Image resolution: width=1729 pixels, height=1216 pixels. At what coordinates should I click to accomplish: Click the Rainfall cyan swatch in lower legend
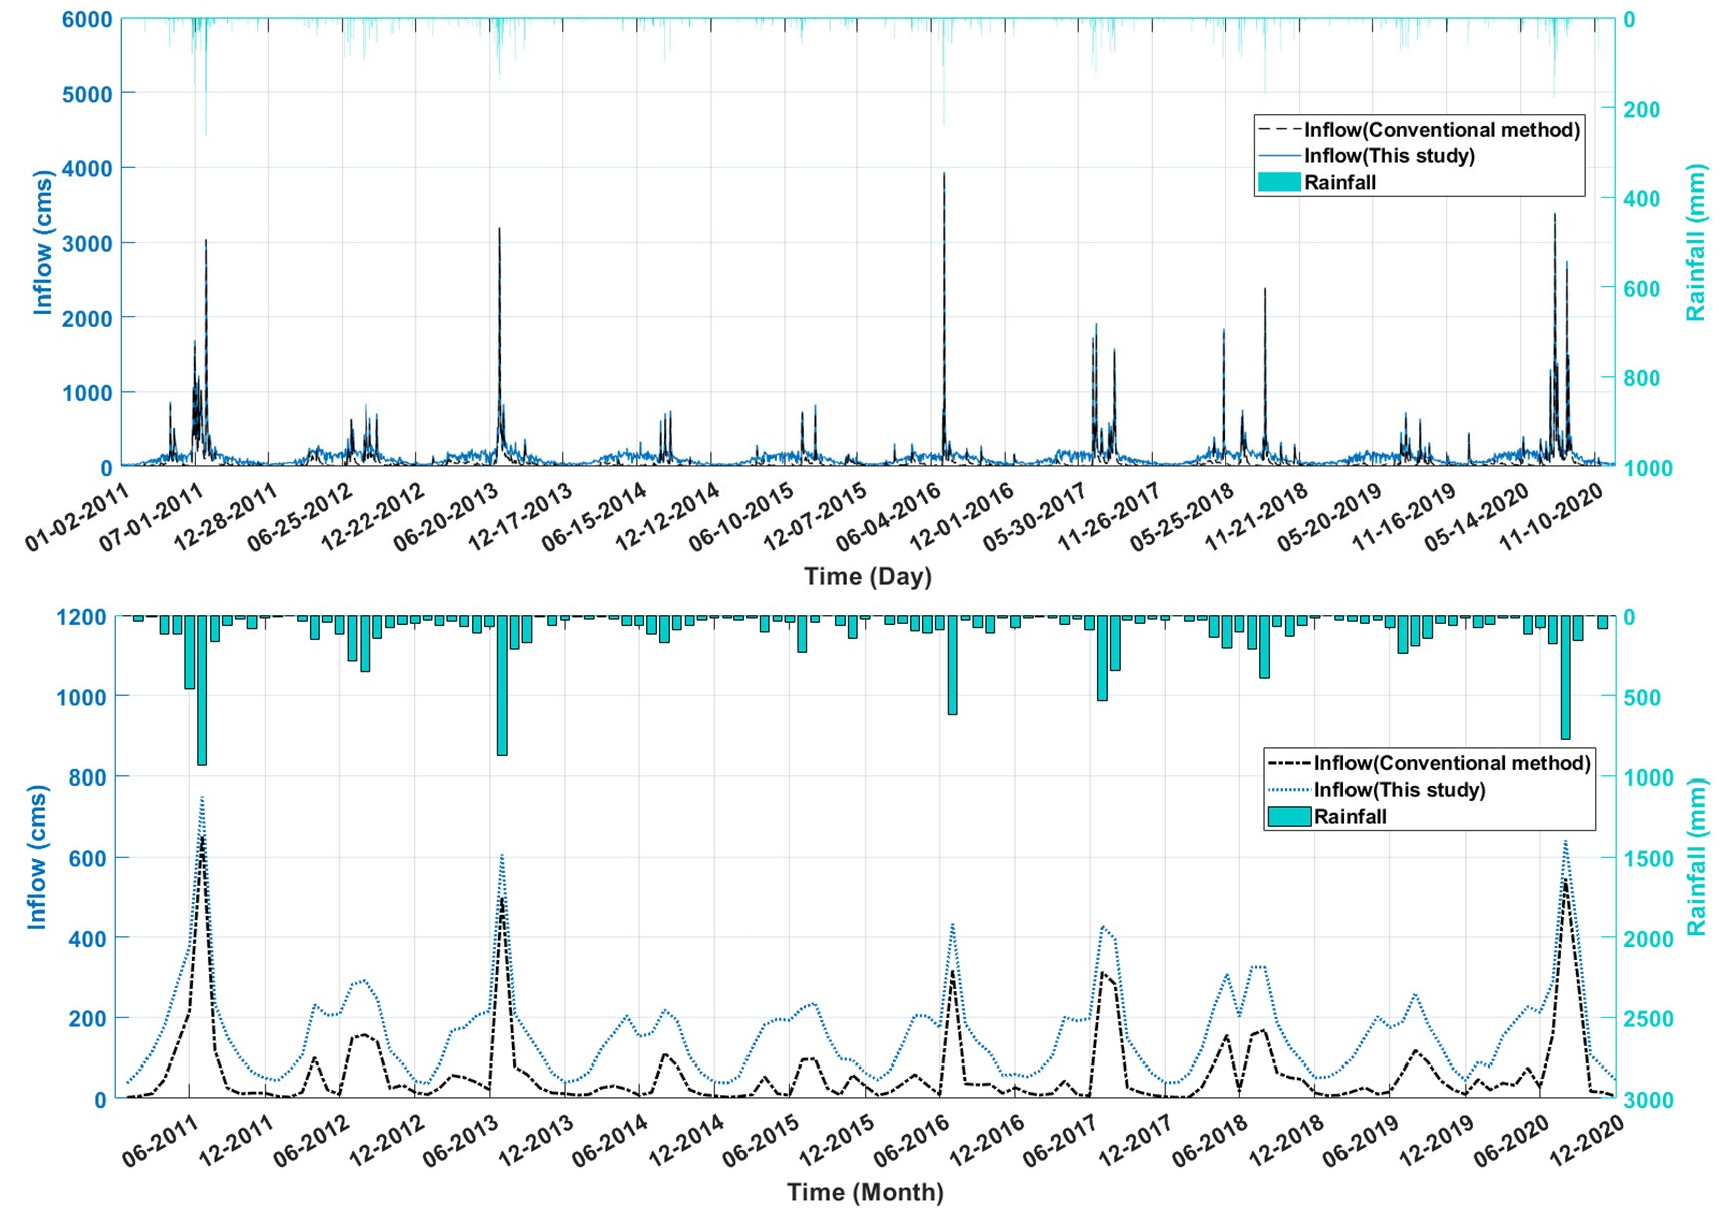1289,816
